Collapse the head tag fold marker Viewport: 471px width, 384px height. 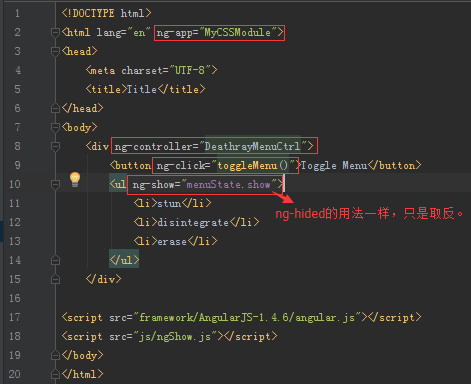click(55, 51)
